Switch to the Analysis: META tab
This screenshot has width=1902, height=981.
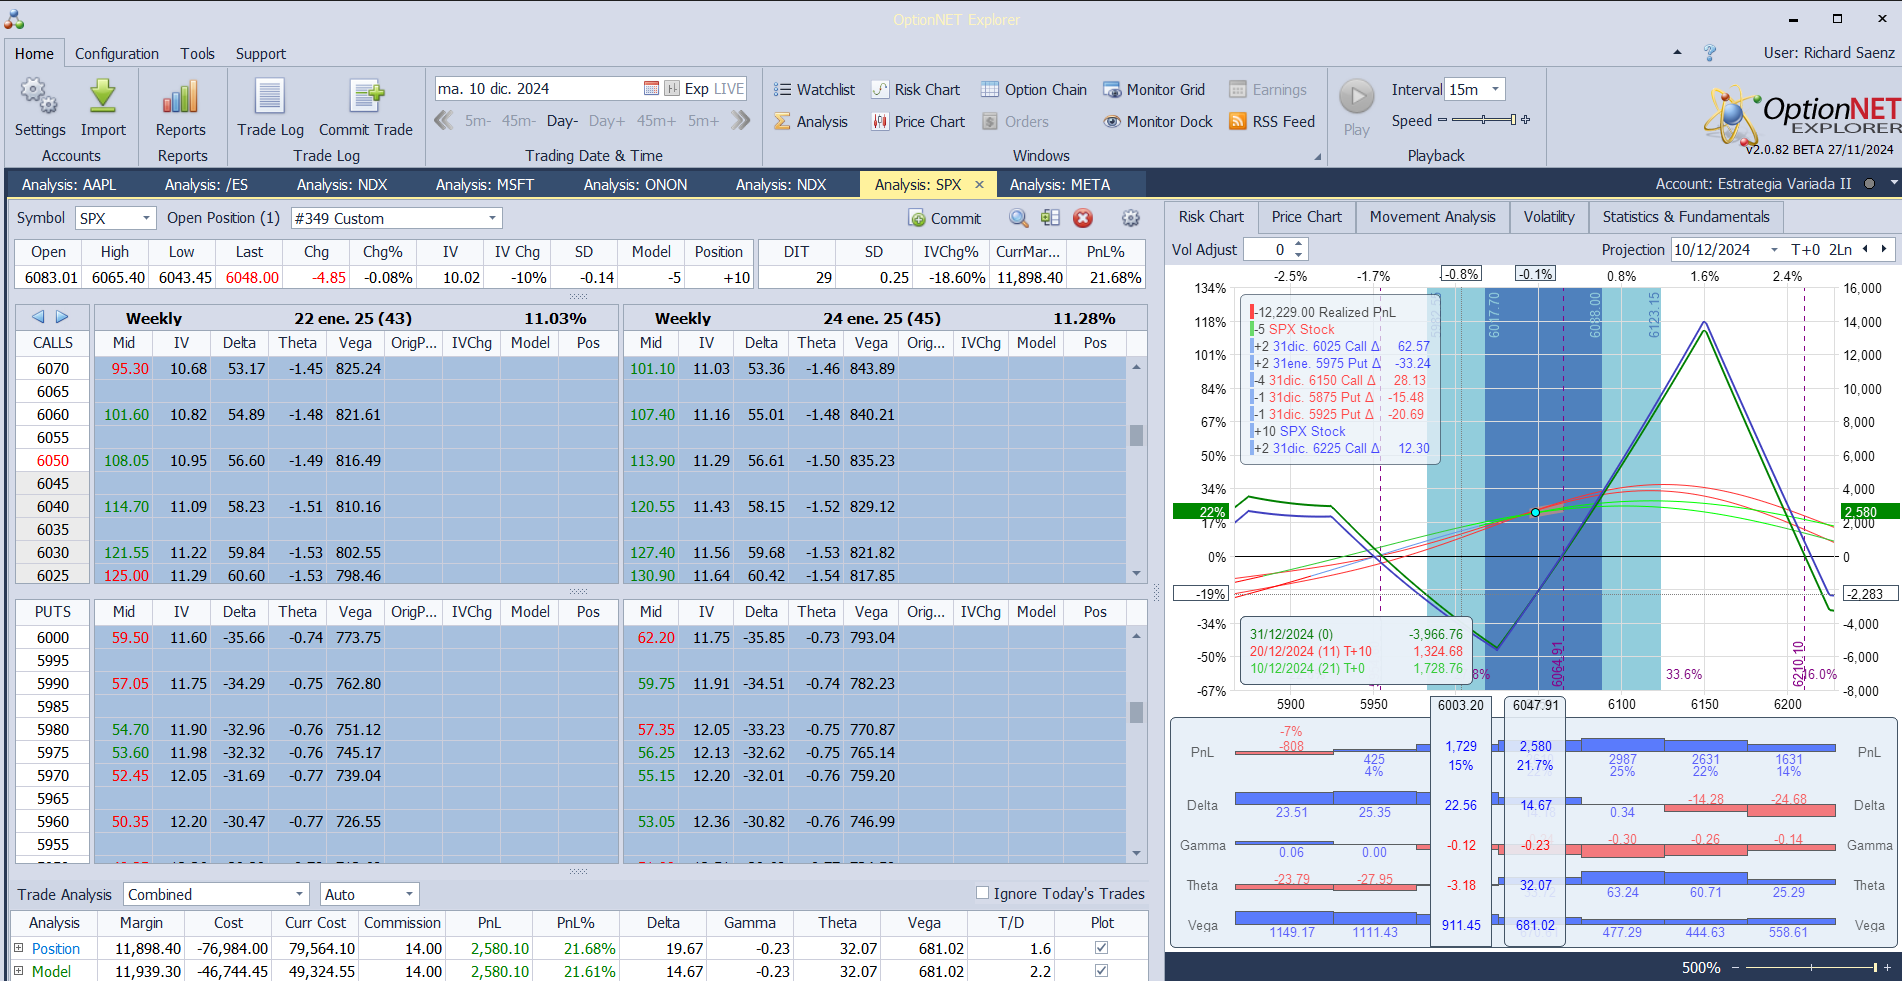pos(1059,184)
